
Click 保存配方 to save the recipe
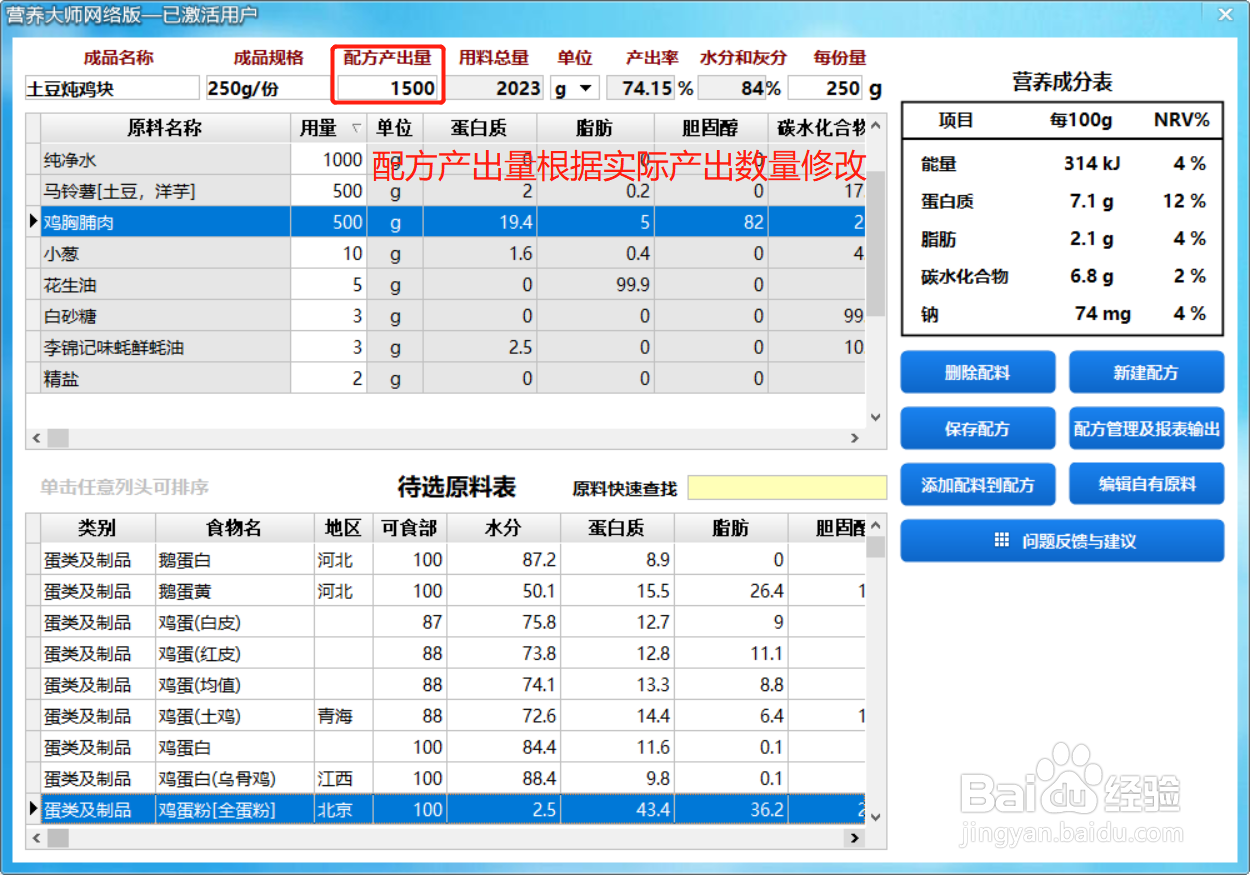[977, 428]
